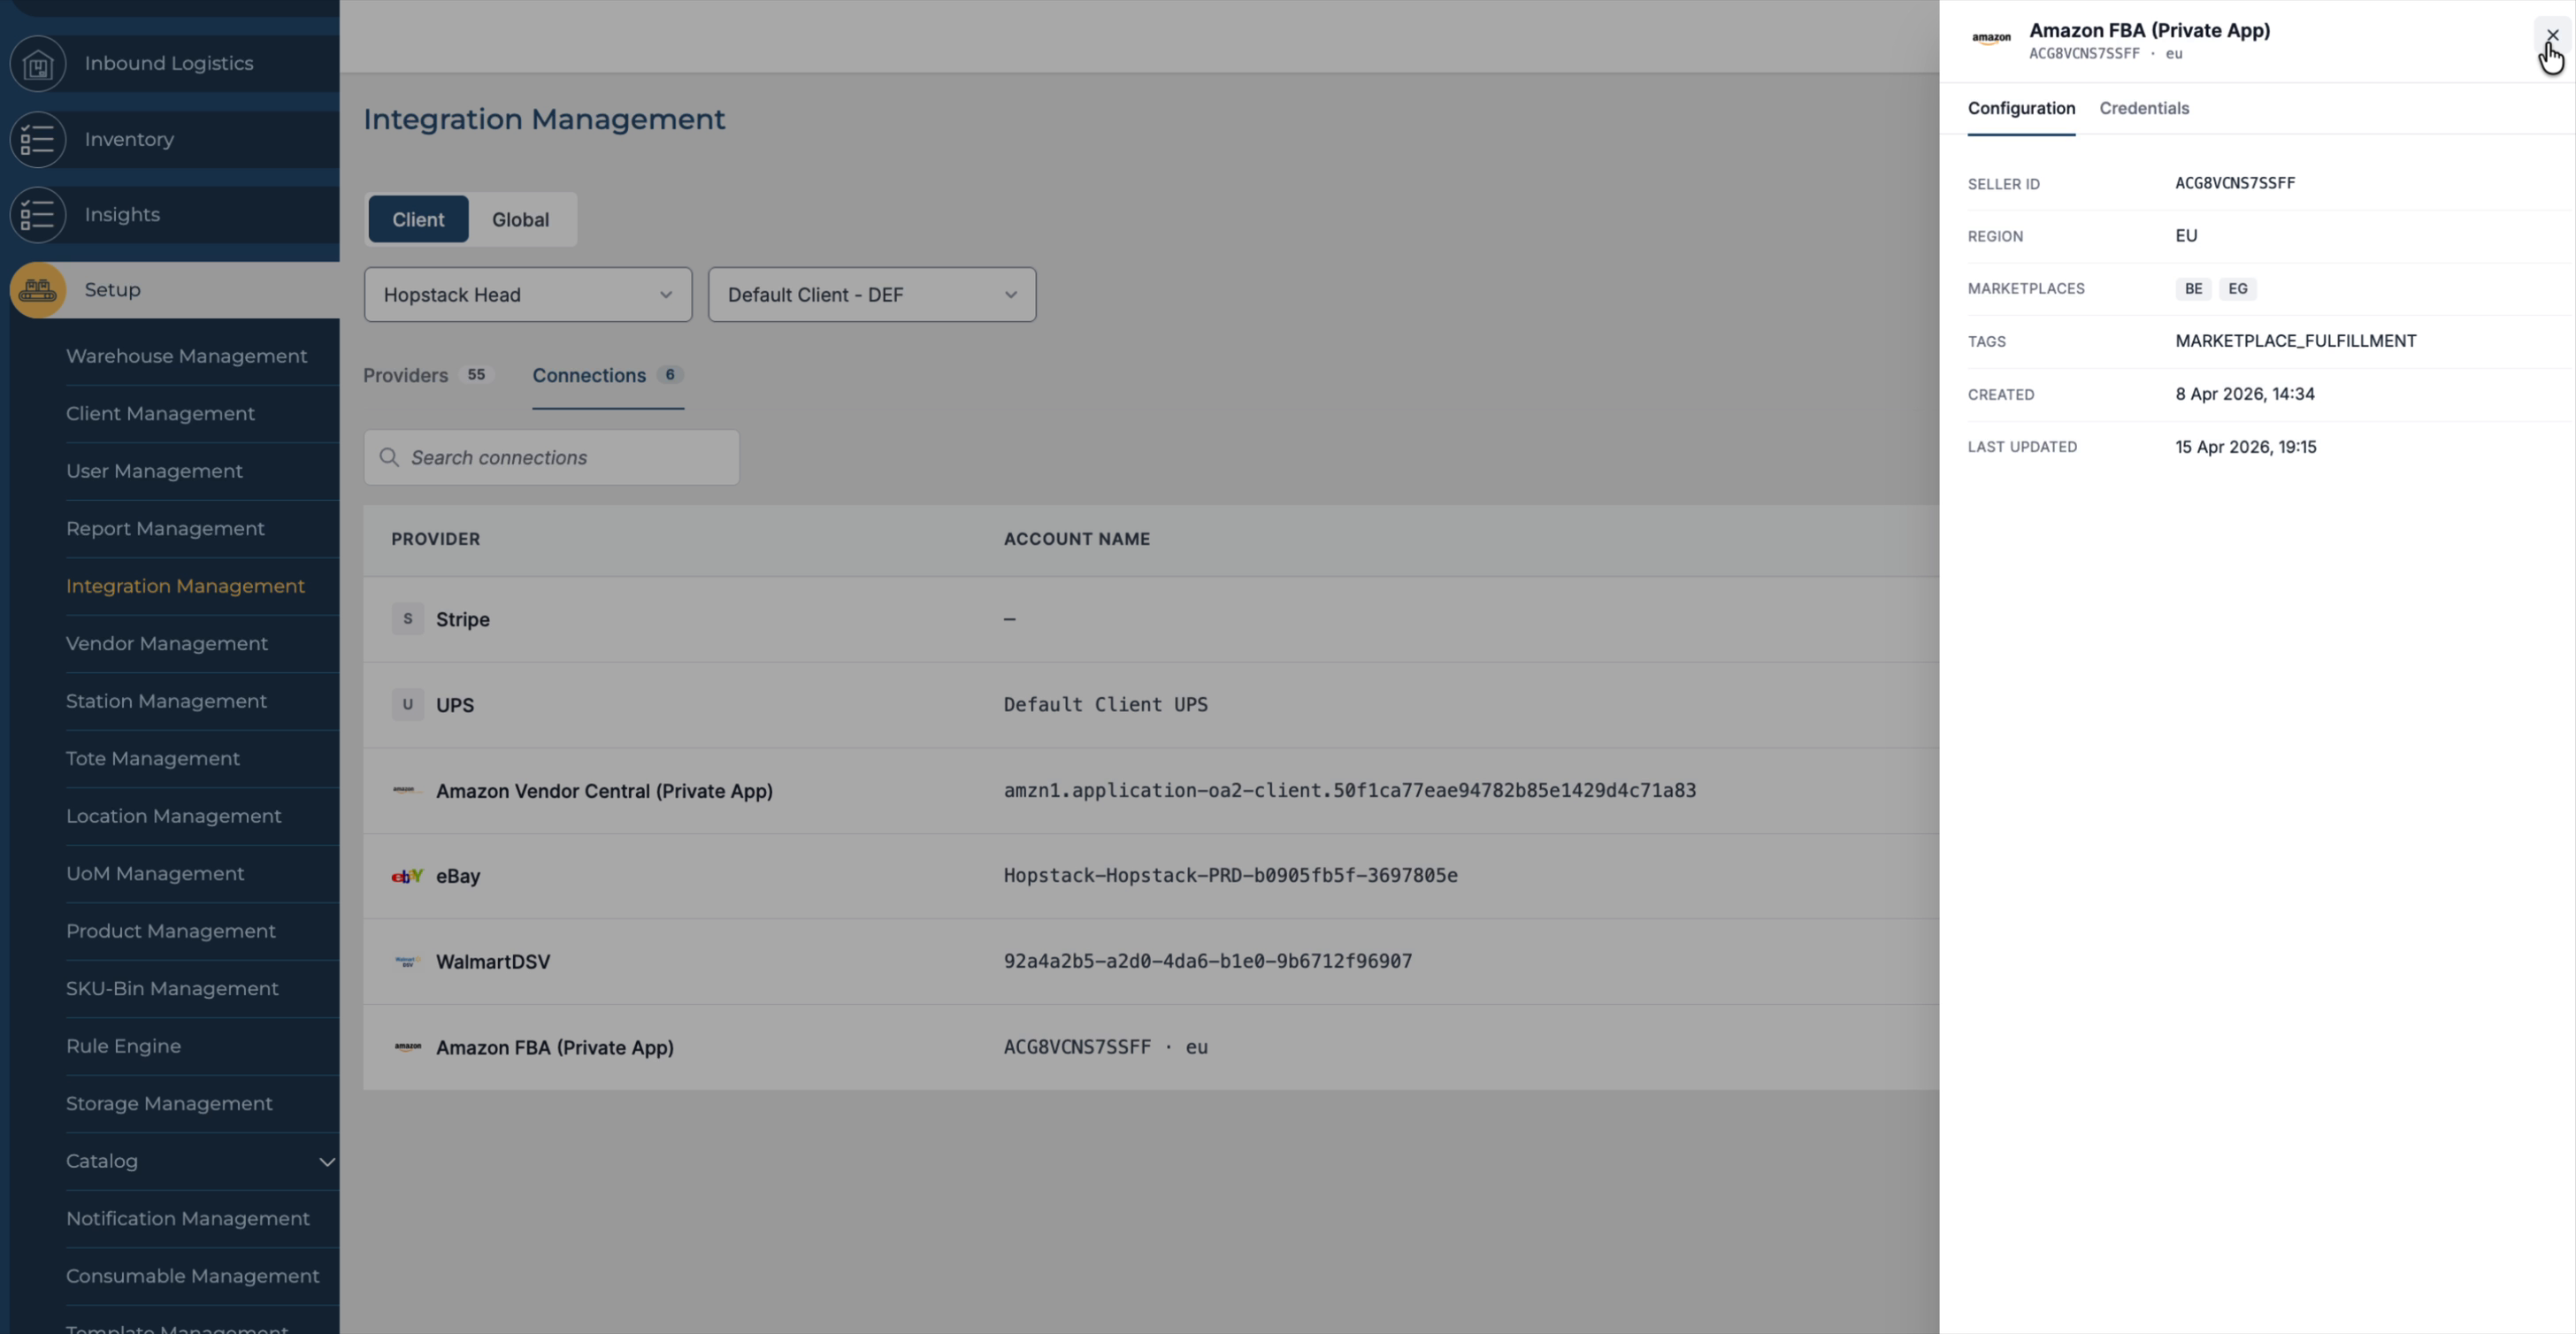Click the Seller ID value ACG8VCNS7SSFF
The width and height of the screenshot is (2576, 1334).
pyautogui.click(x=2235, y=183)
